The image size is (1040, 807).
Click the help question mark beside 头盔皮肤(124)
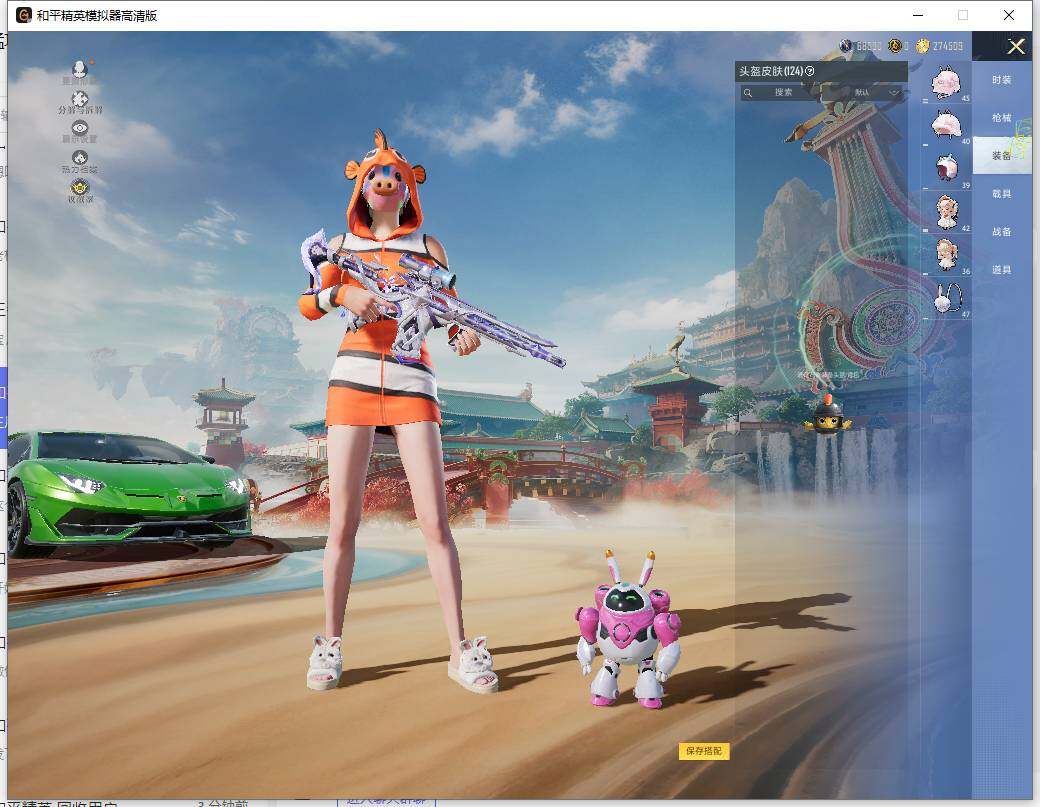click(810, 71)
